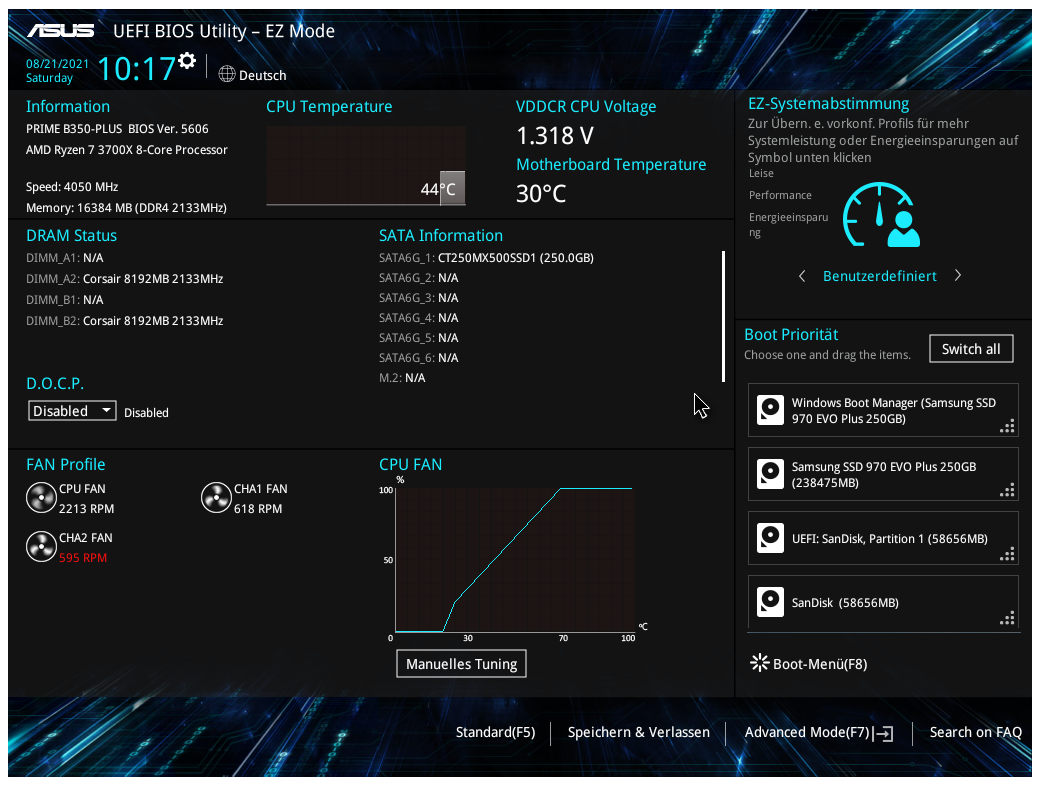Click the Energieeinsparung profile label
This screenshot has width=1053, height=790.
788,225
